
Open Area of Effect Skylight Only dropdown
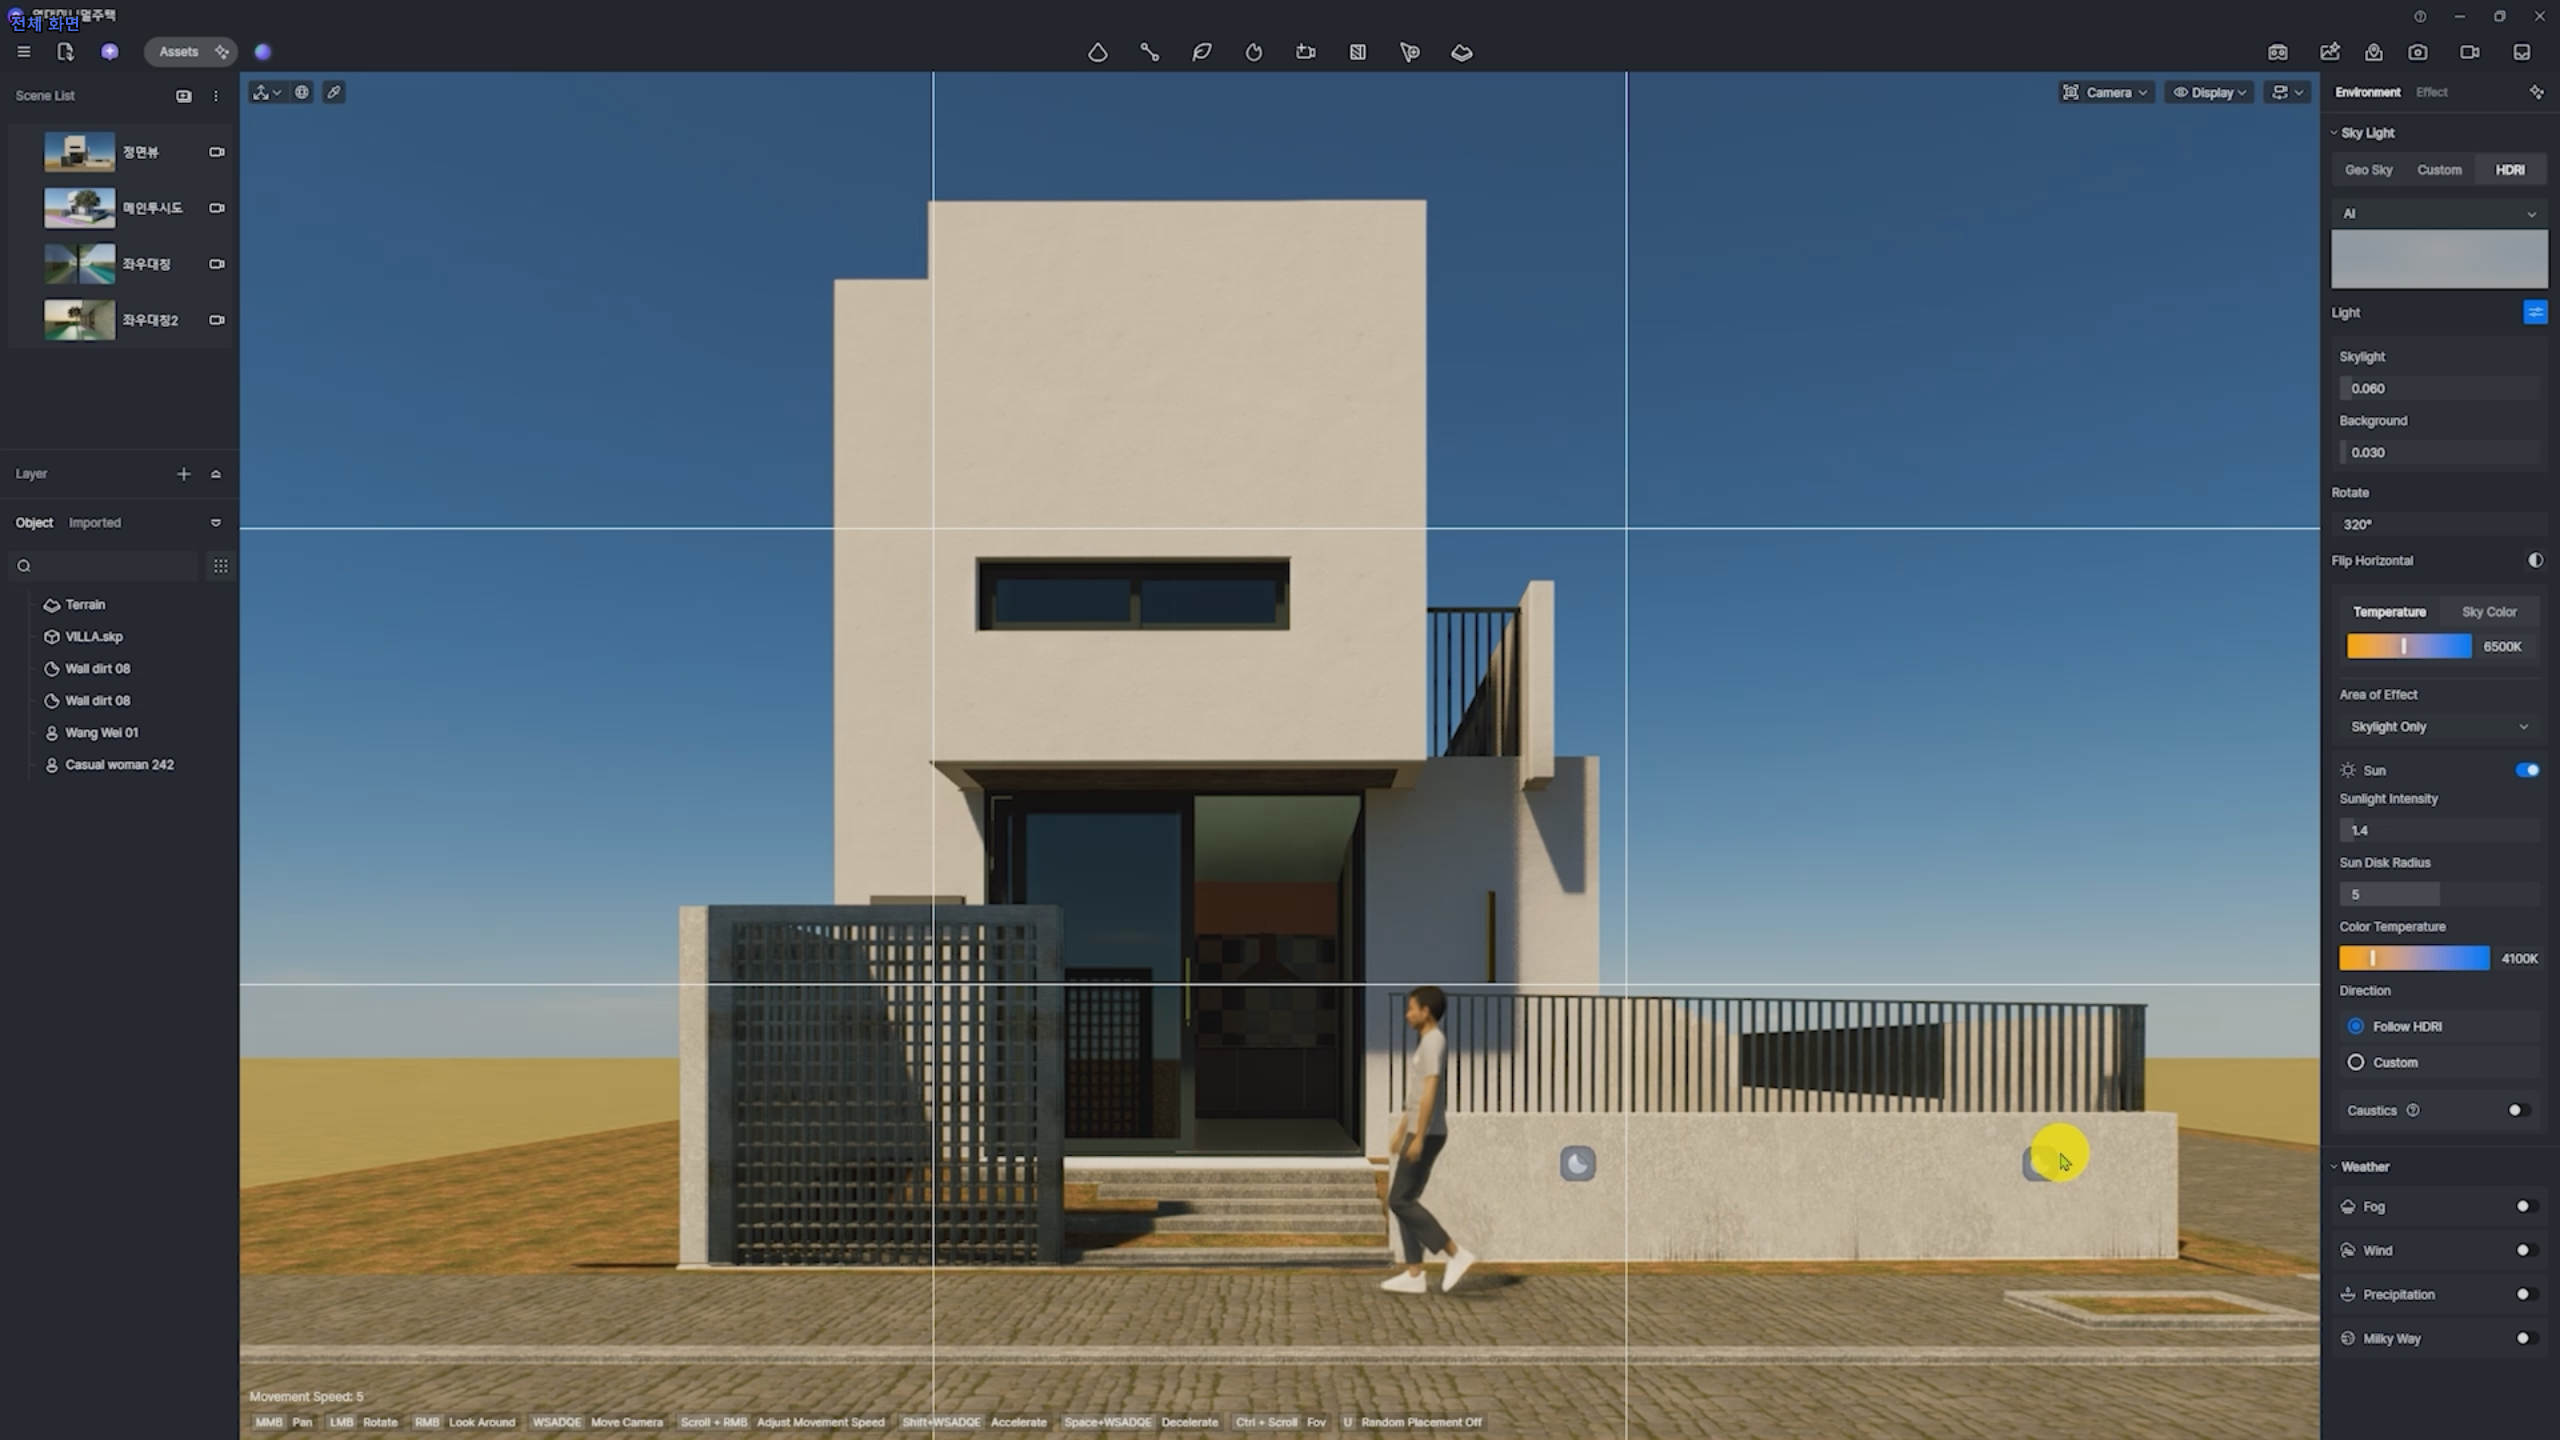point(2439,727)
